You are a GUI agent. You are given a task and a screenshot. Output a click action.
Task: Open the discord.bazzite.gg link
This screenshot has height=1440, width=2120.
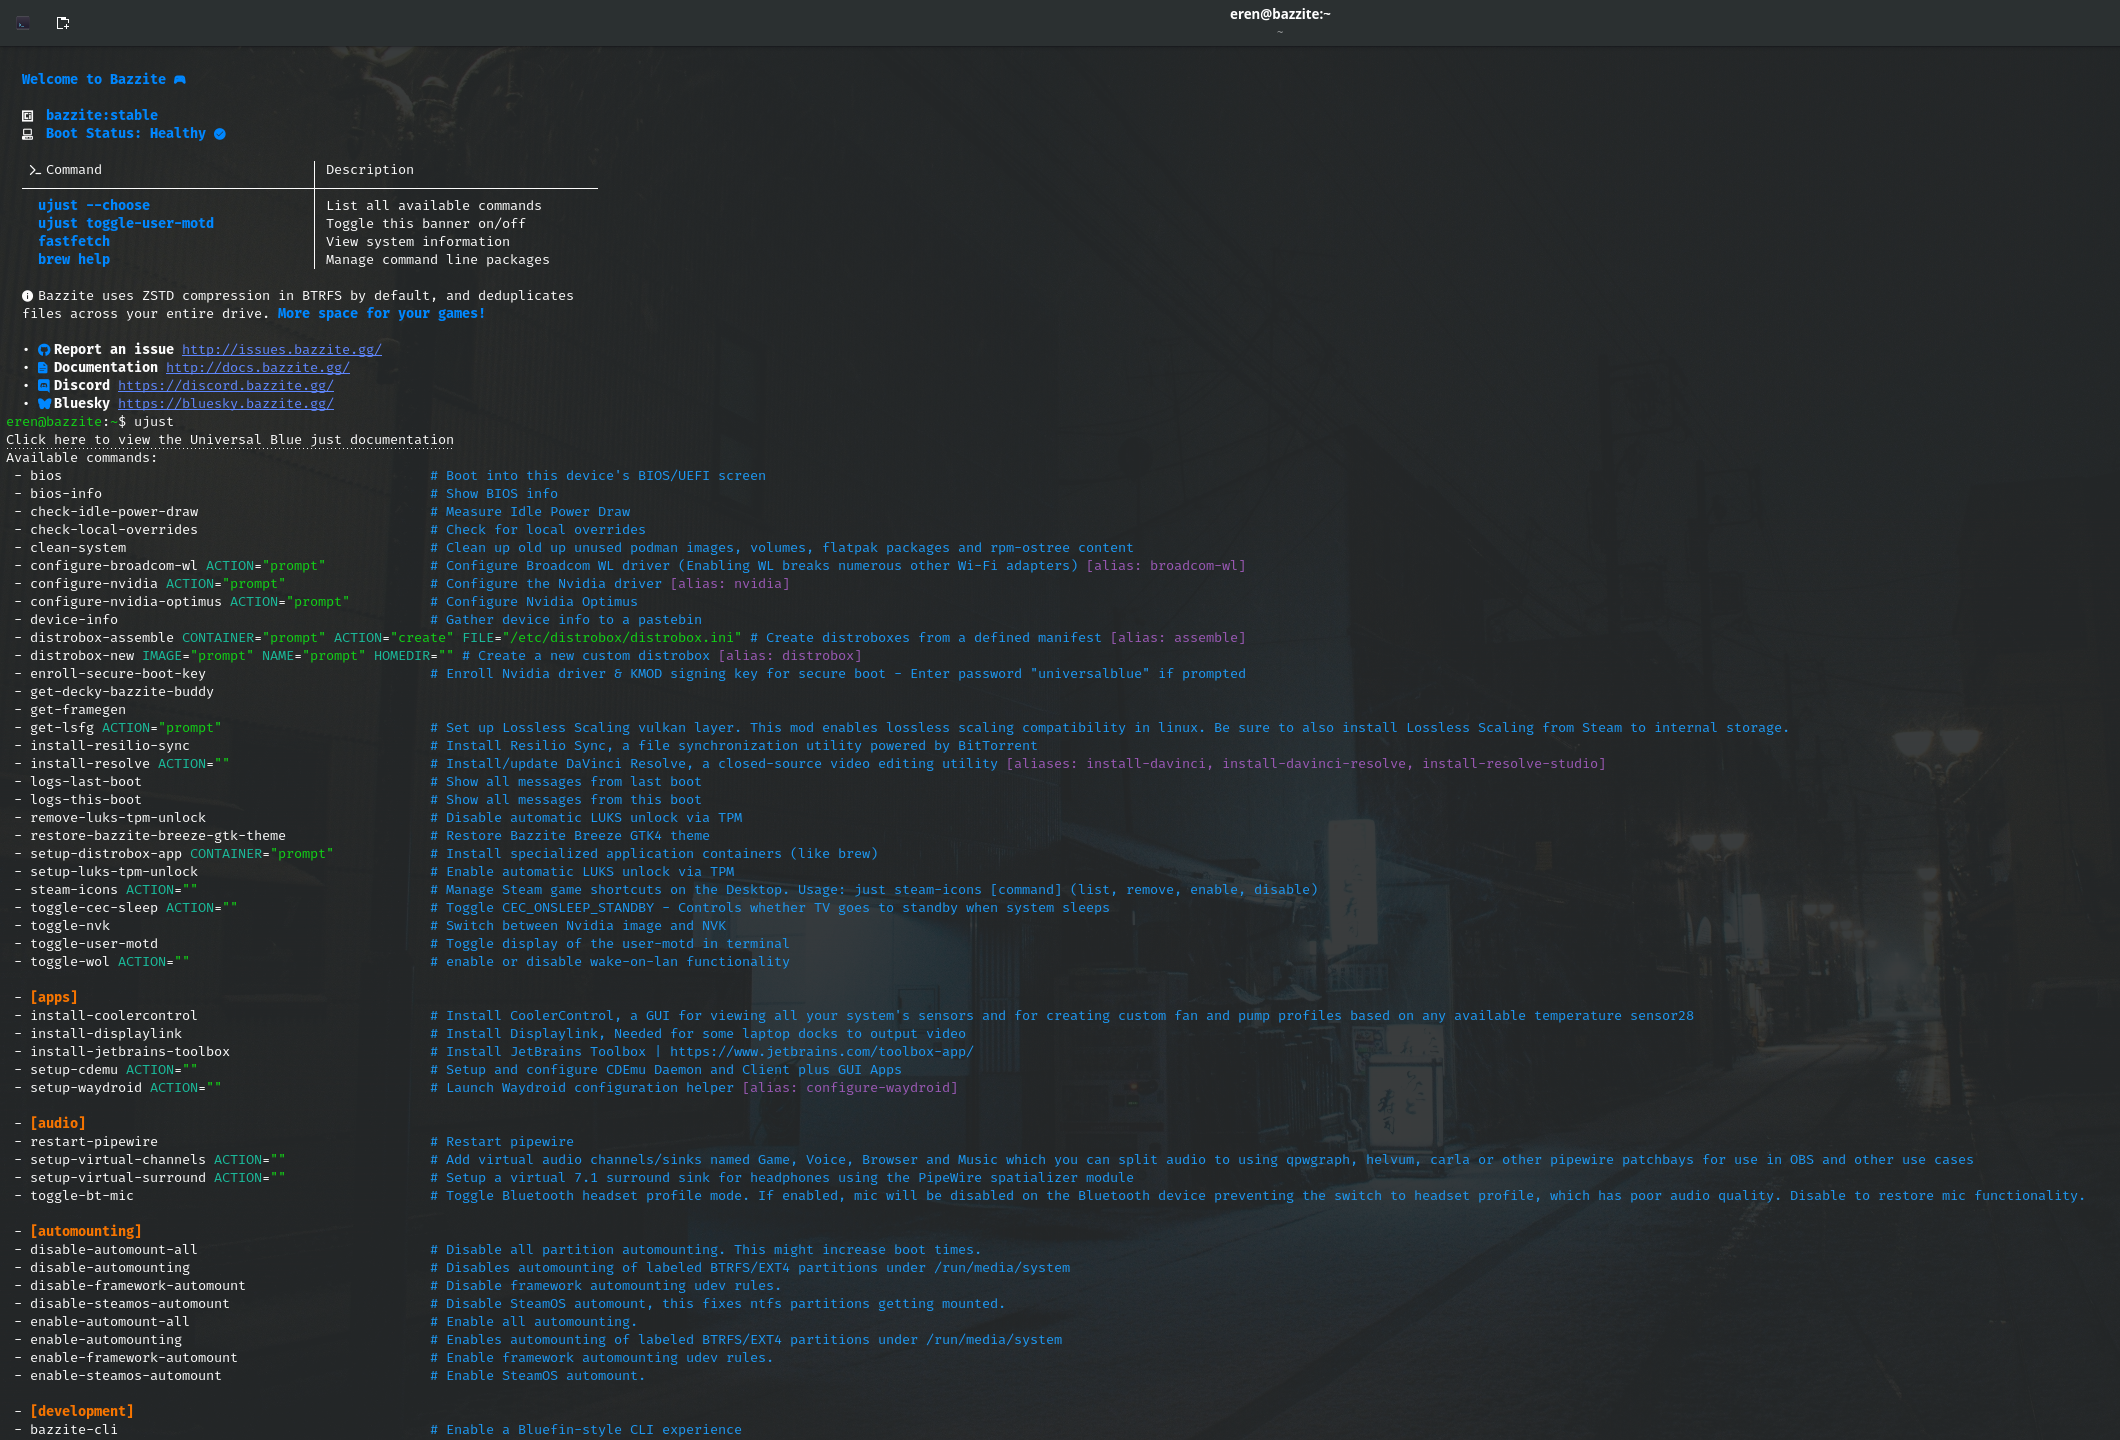coord(225,386)
